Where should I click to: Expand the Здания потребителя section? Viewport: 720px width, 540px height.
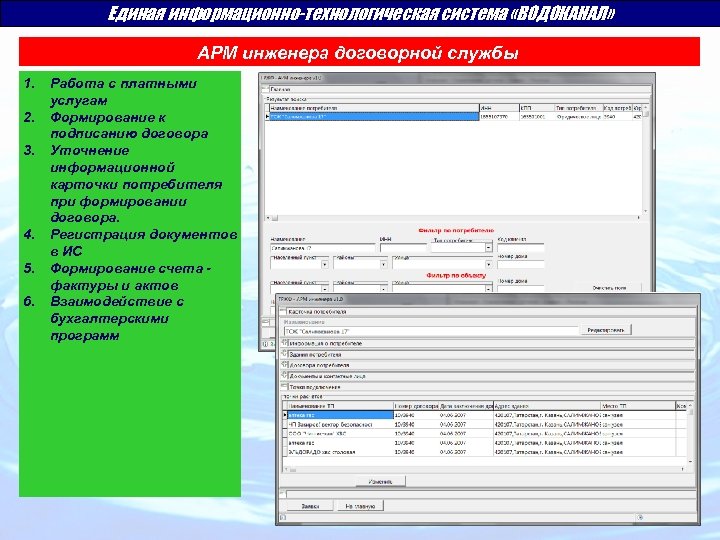click(x=284, y=354)
